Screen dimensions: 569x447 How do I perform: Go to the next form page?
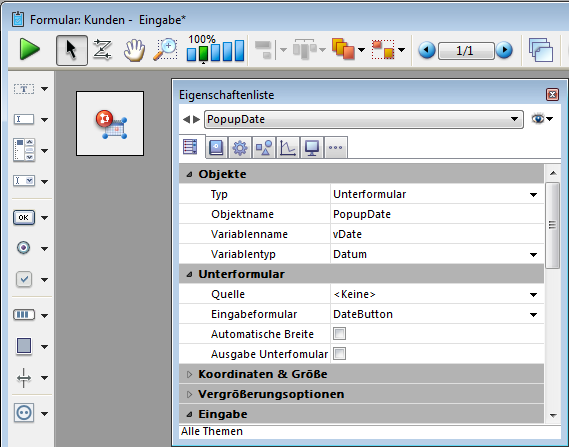[504, 50]
